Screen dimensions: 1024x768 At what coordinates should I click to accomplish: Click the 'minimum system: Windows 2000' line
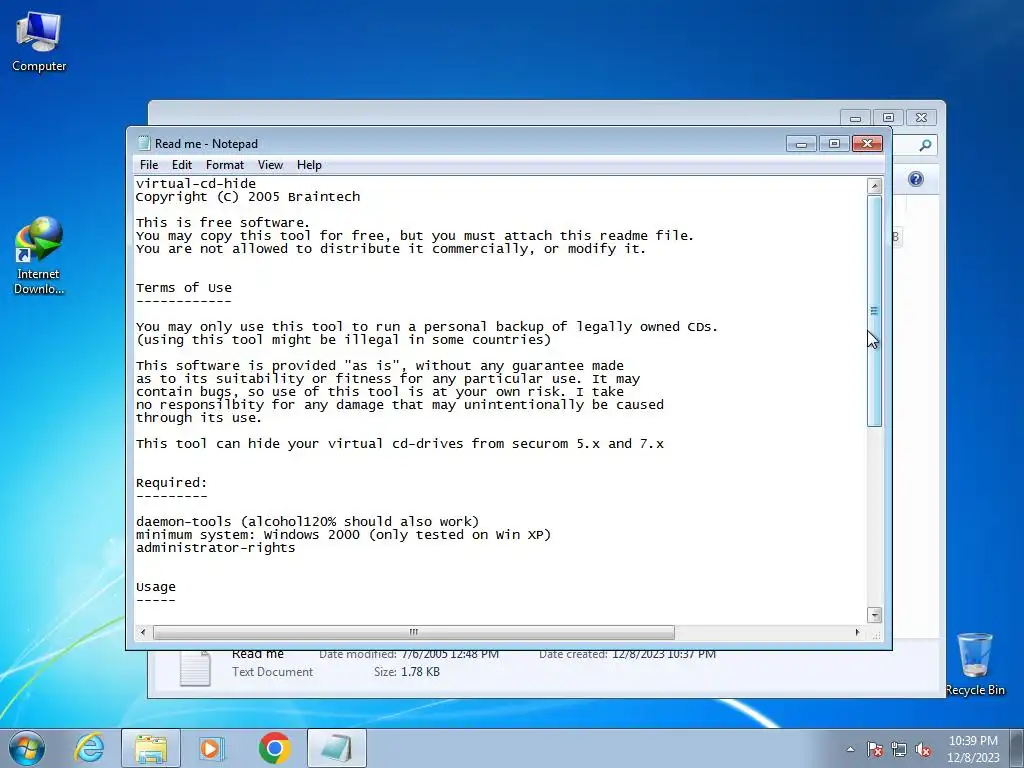pos(344,535)
